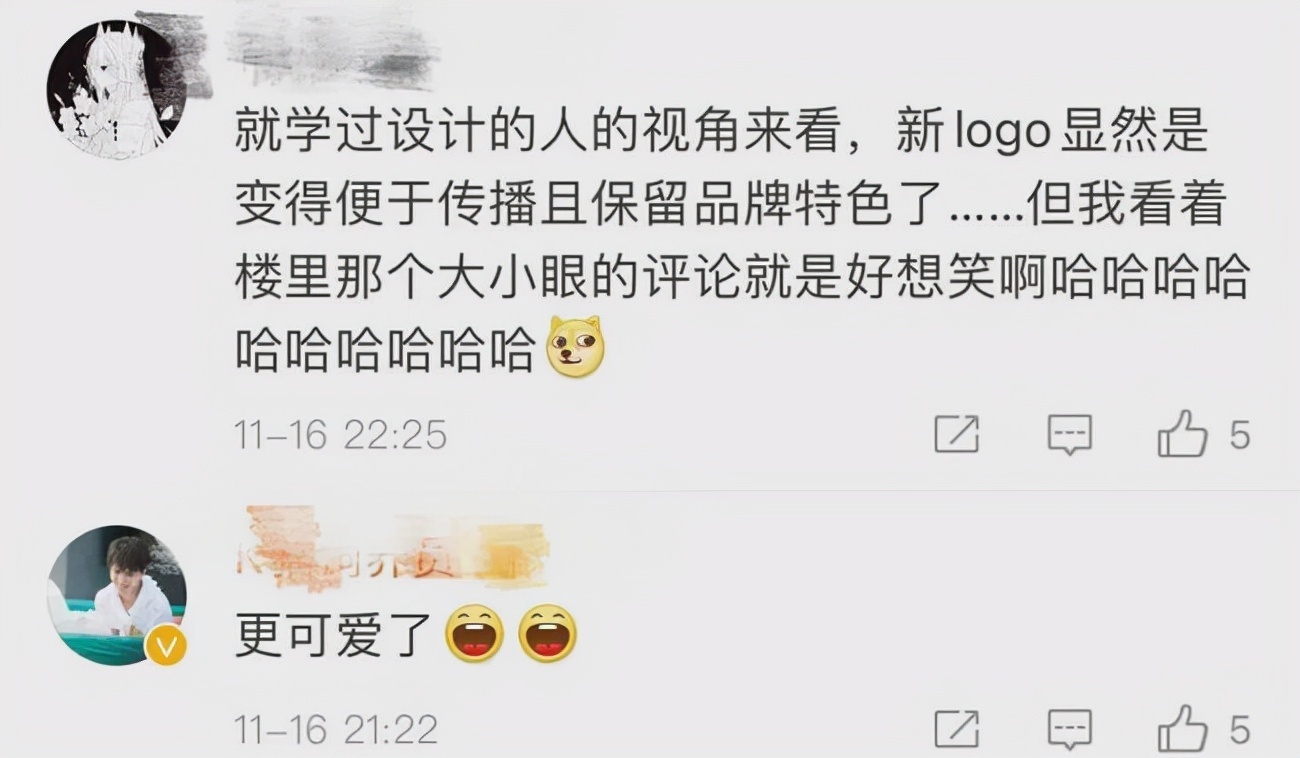Image resolution: width=1300 pixels, height=758 pixels.
Task: Click the like count 5 on the 21:22 comment
Action: [x=1239, y=729]
